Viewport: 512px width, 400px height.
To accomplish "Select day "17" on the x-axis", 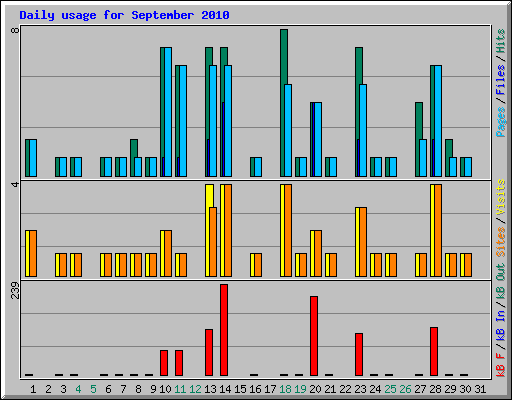I will [270, 389].
